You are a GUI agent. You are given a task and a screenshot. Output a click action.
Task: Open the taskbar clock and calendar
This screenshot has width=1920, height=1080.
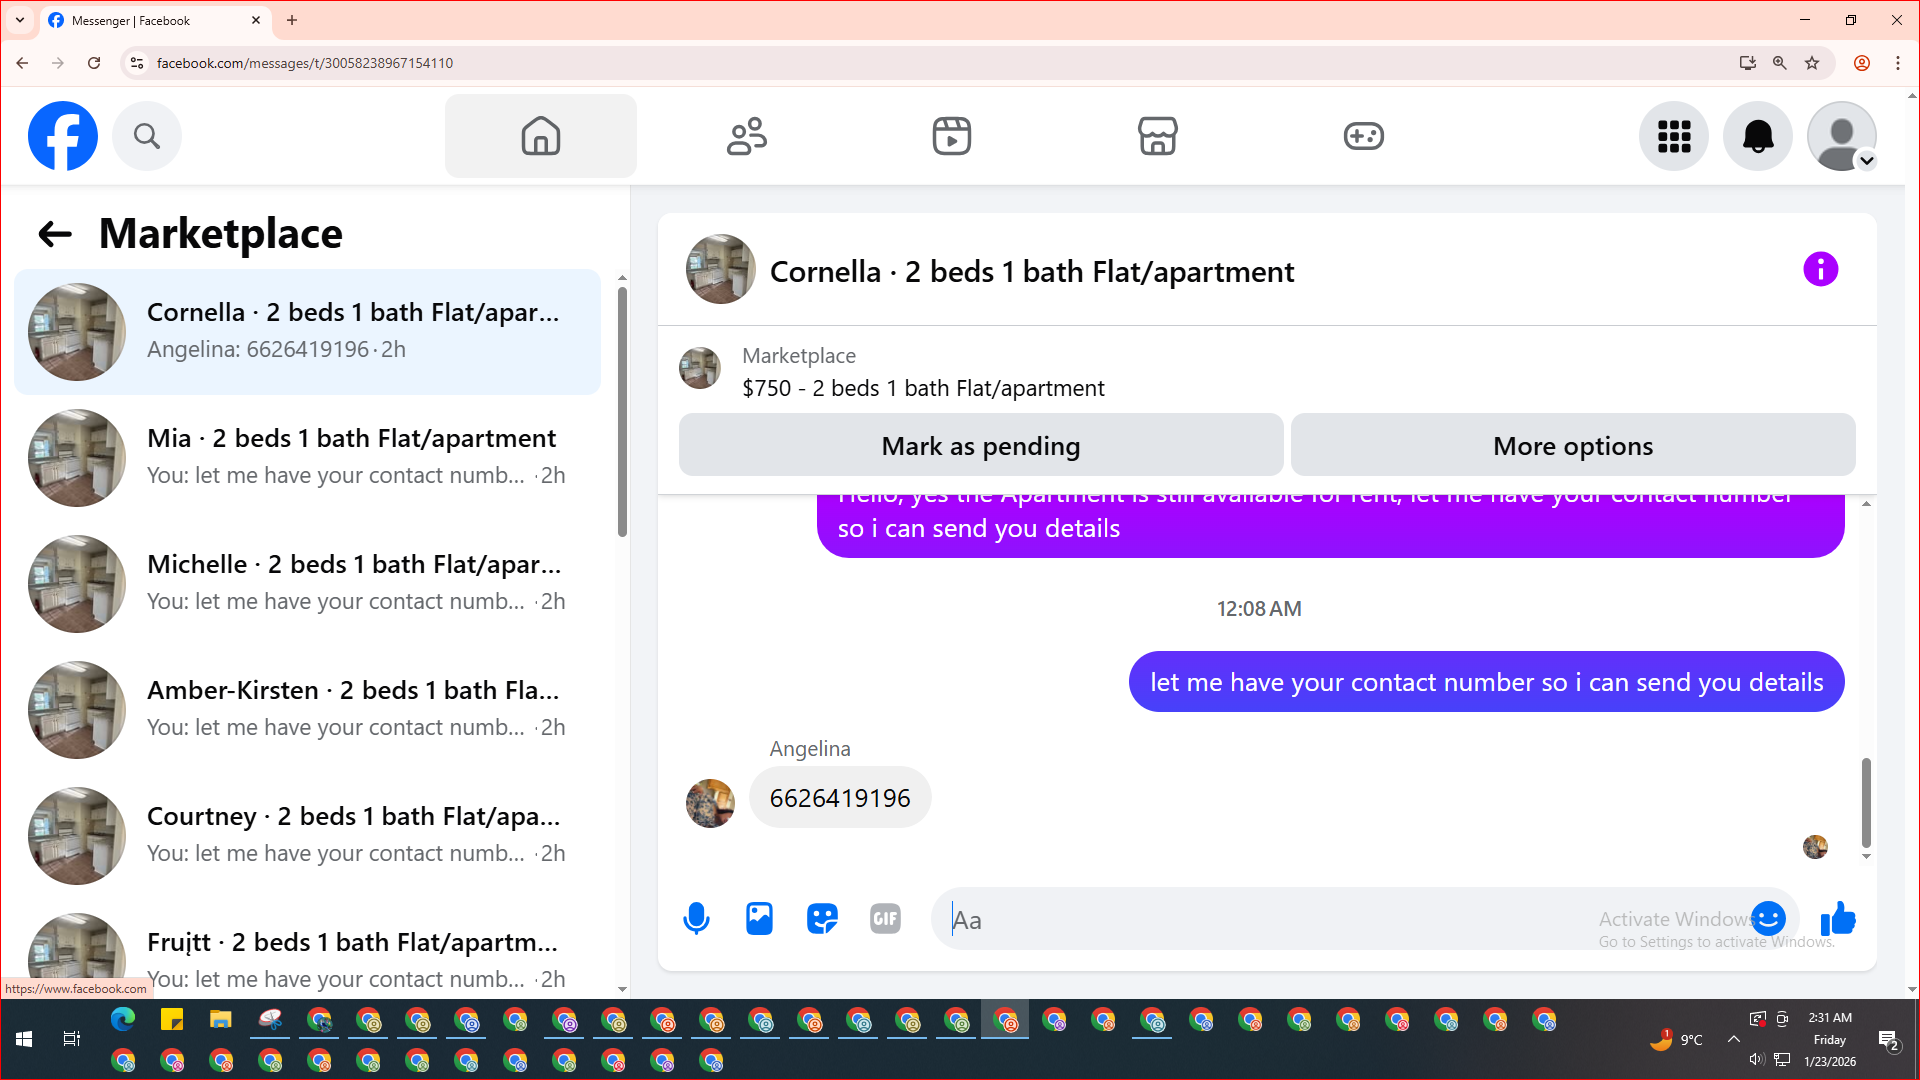click(x=1830, y=1039)
